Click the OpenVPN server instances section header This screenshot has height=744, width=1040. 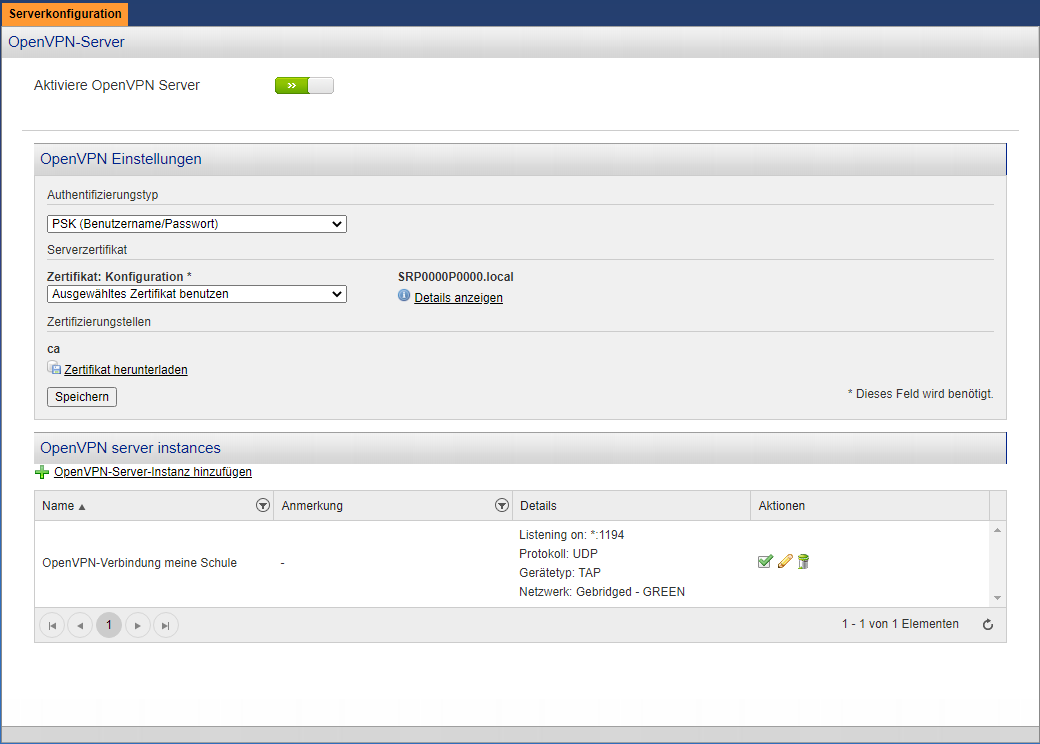520,448
